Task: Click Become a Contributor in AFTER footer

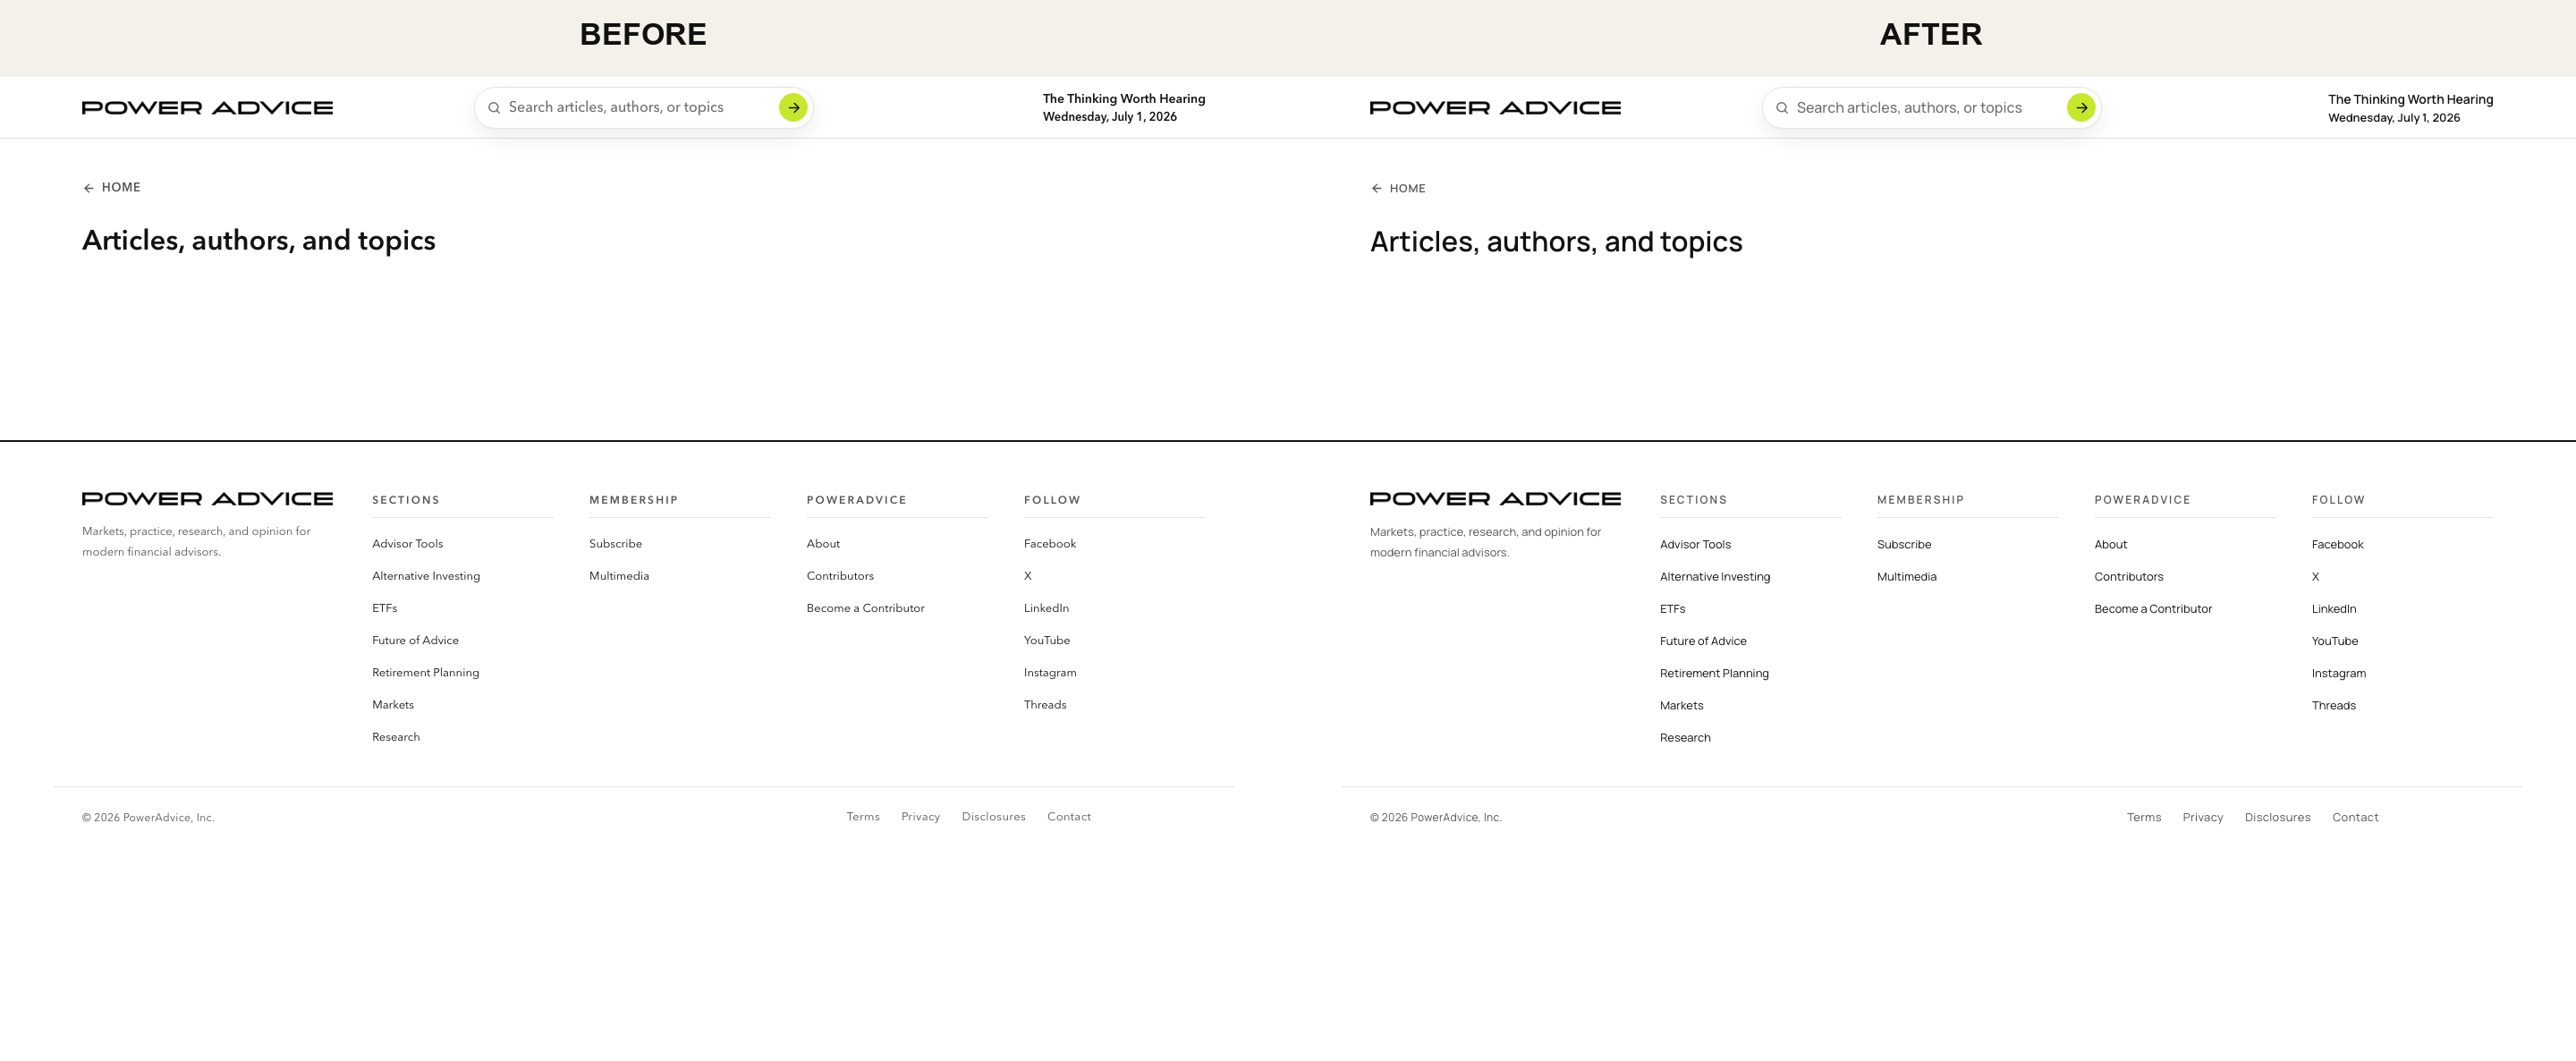Action: (x=2153, y=608)
